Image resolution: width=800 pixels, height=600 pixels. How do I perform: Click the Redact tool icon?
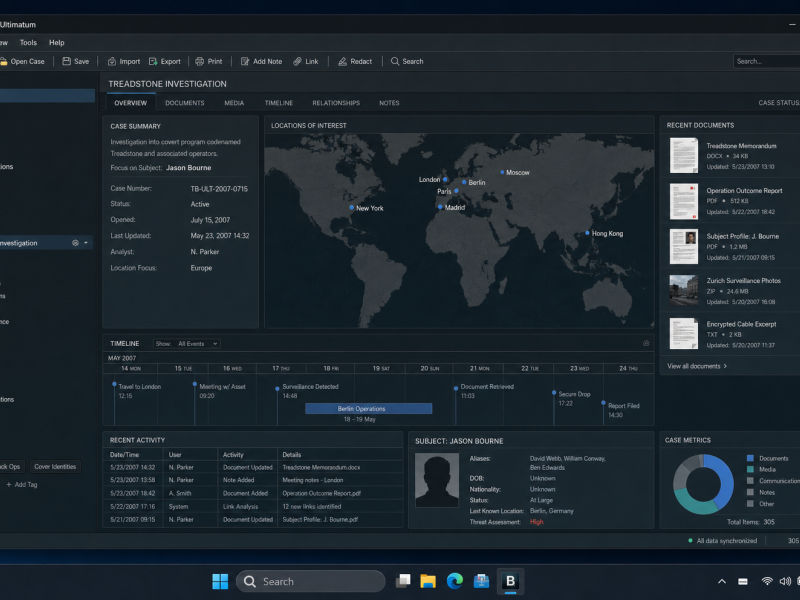click(342, 61)
